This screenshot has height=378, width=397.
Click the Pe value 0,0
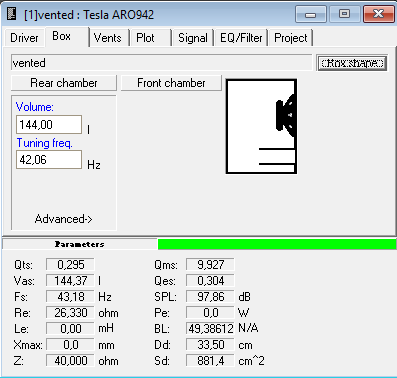tap(210, 313)
